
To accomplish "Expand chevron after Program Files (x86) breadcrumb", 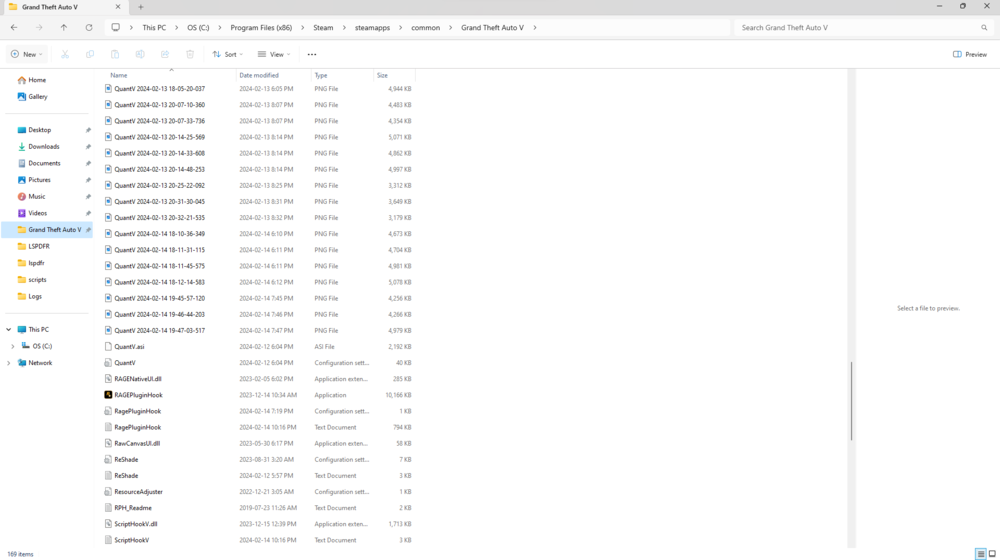I will click(x=303, y=27).
